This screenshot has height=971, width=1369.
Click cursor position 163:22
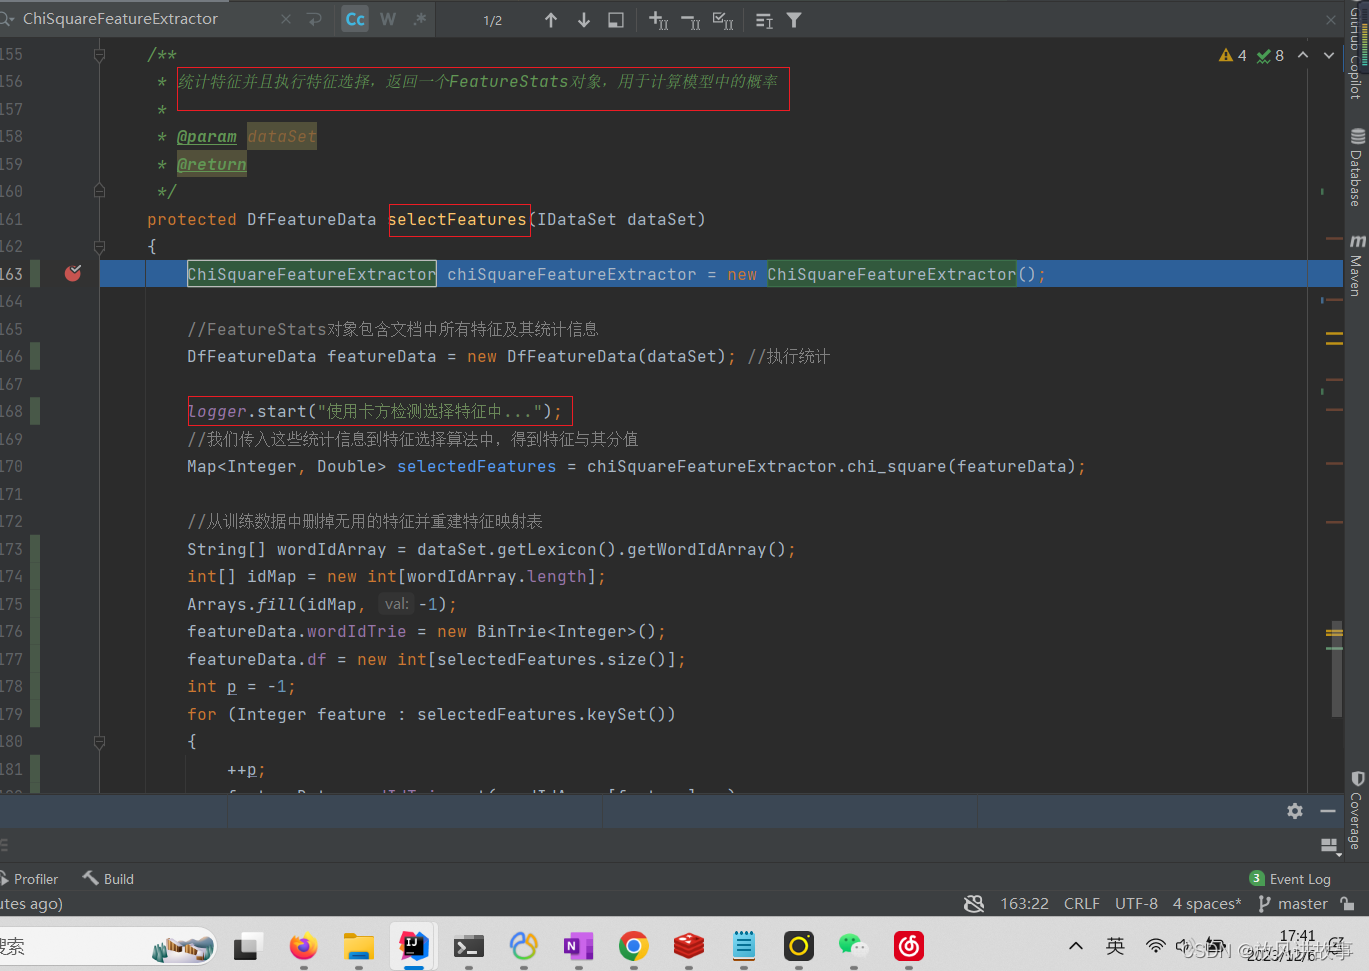(1025, 904)
